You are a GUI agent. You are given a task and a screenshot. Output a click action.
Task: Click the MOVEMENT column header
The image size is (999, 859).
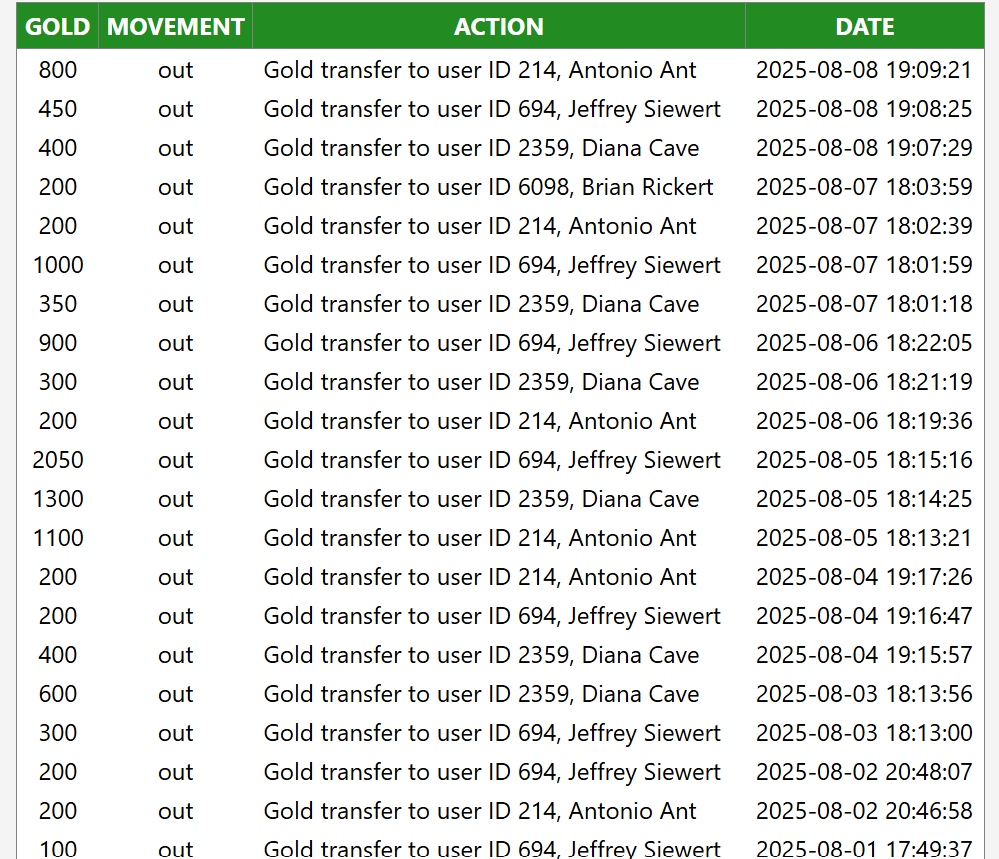[176, 27]
